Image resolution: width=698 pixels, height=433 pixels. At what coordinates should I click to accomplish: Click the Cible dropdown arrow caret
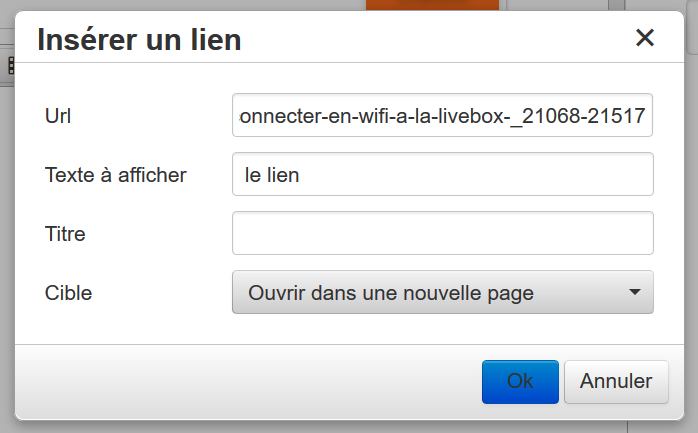coord(634,293)
